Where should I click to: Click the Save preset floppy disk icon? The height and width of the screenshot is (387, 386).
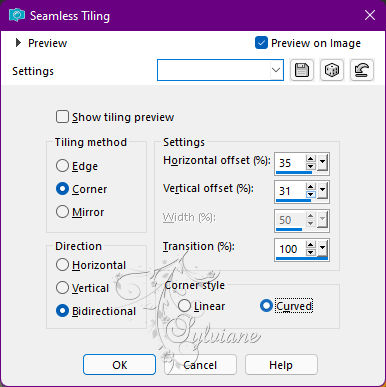click(x=302, y=70)
